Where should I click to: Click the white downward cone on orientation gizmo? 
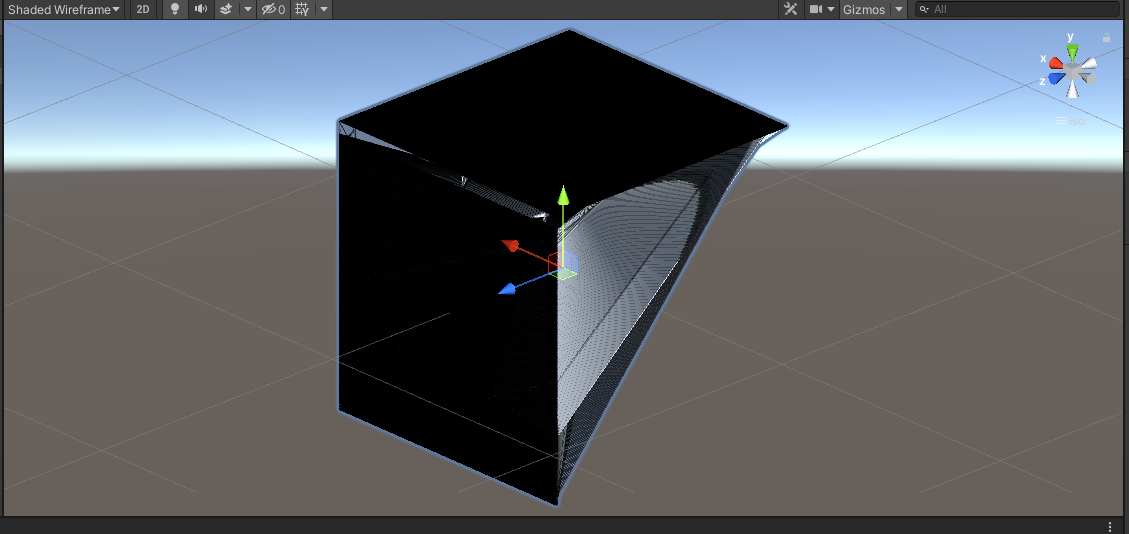tap(1073, 89)
